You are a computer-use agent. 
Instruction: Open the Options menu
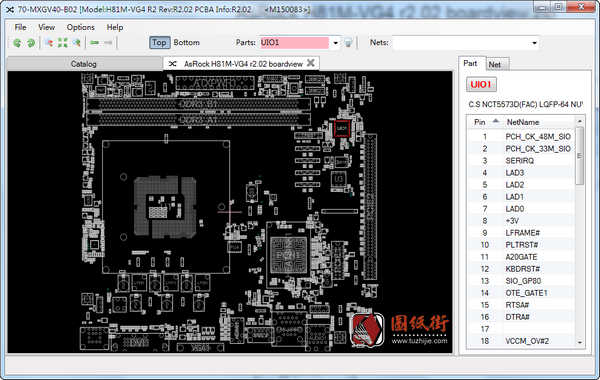click(80, 27)
